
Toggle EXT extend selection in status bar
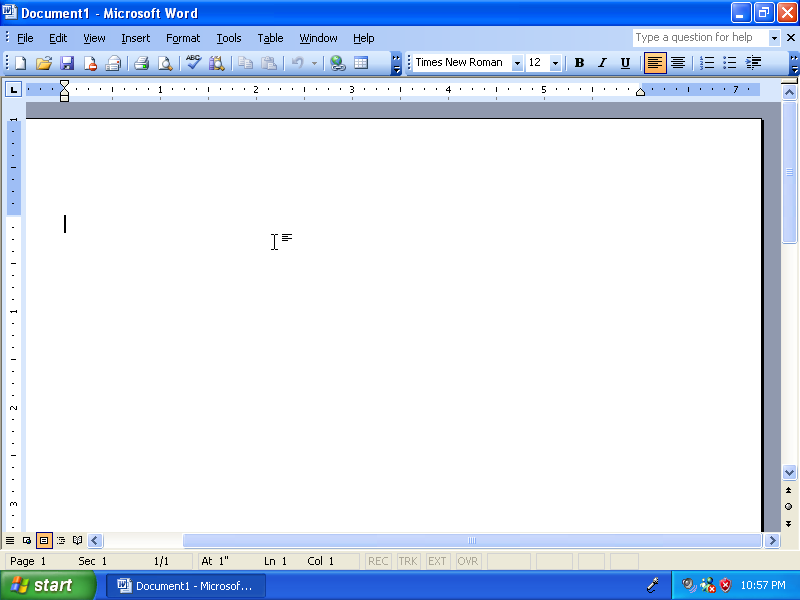(x=437, y=561)
